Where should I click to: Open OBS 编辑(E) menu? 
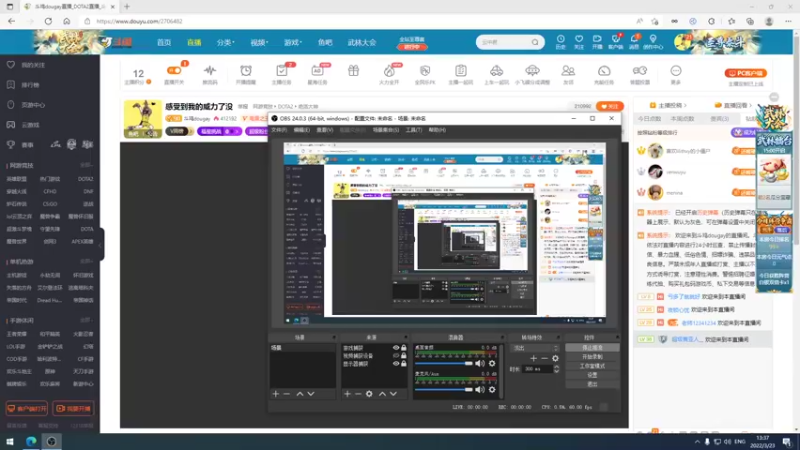[301, 130]
